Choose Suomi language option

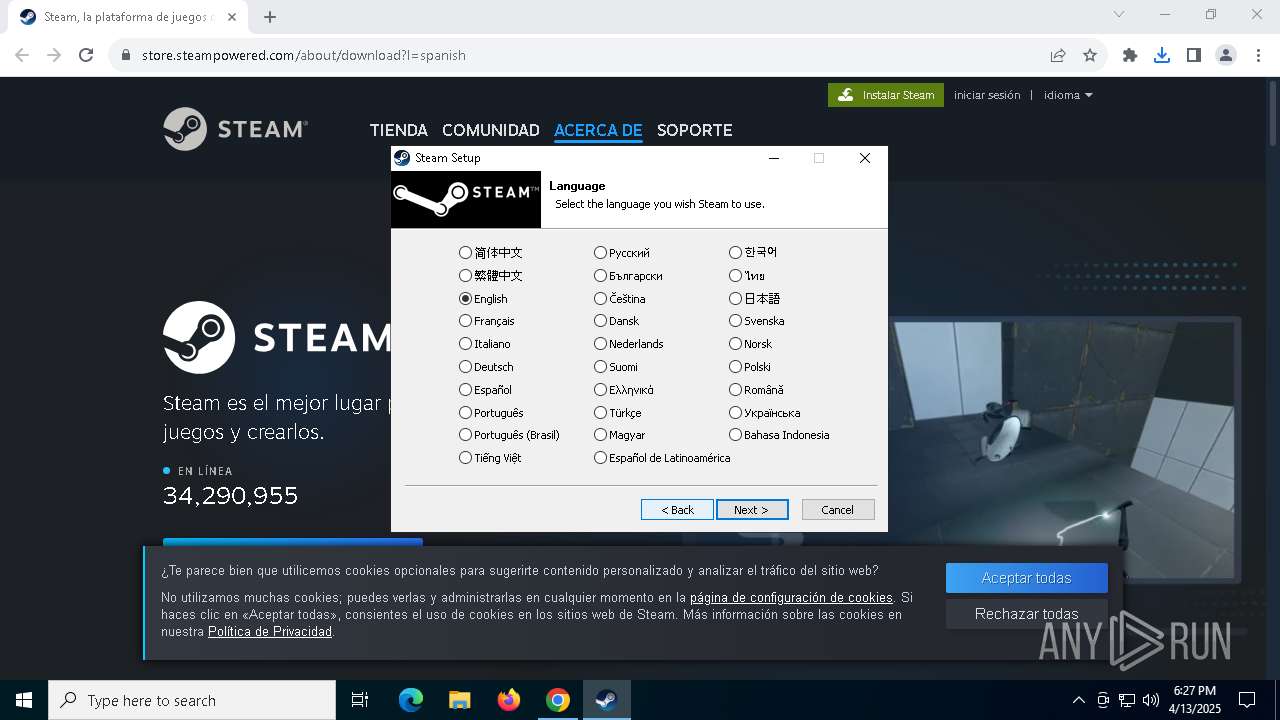tap(616, 367)
